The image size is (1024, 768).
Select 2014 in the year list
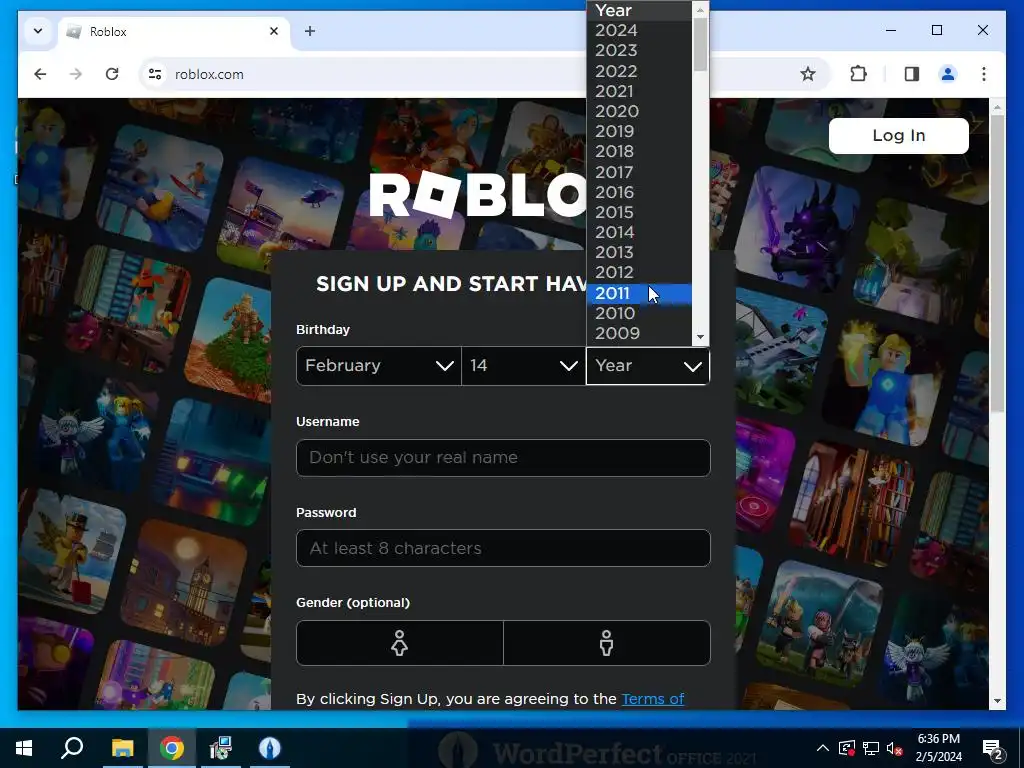(x=639, y=232)
